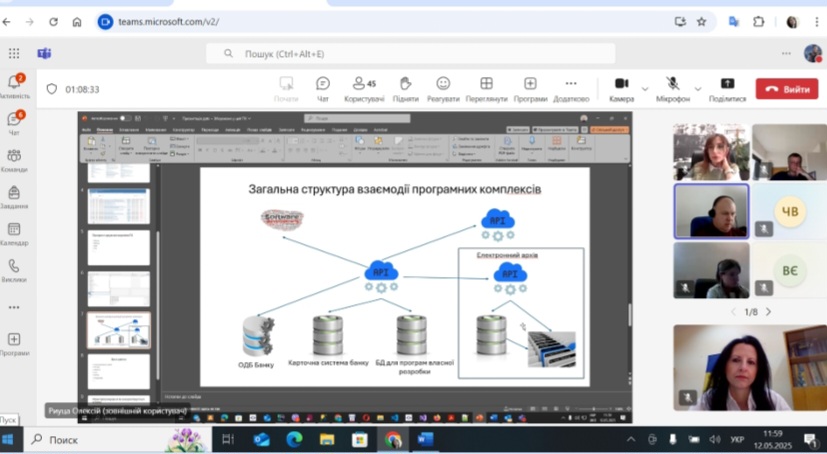
Task: Open the Додатково more options menu
Action: (x=571, y=88)
